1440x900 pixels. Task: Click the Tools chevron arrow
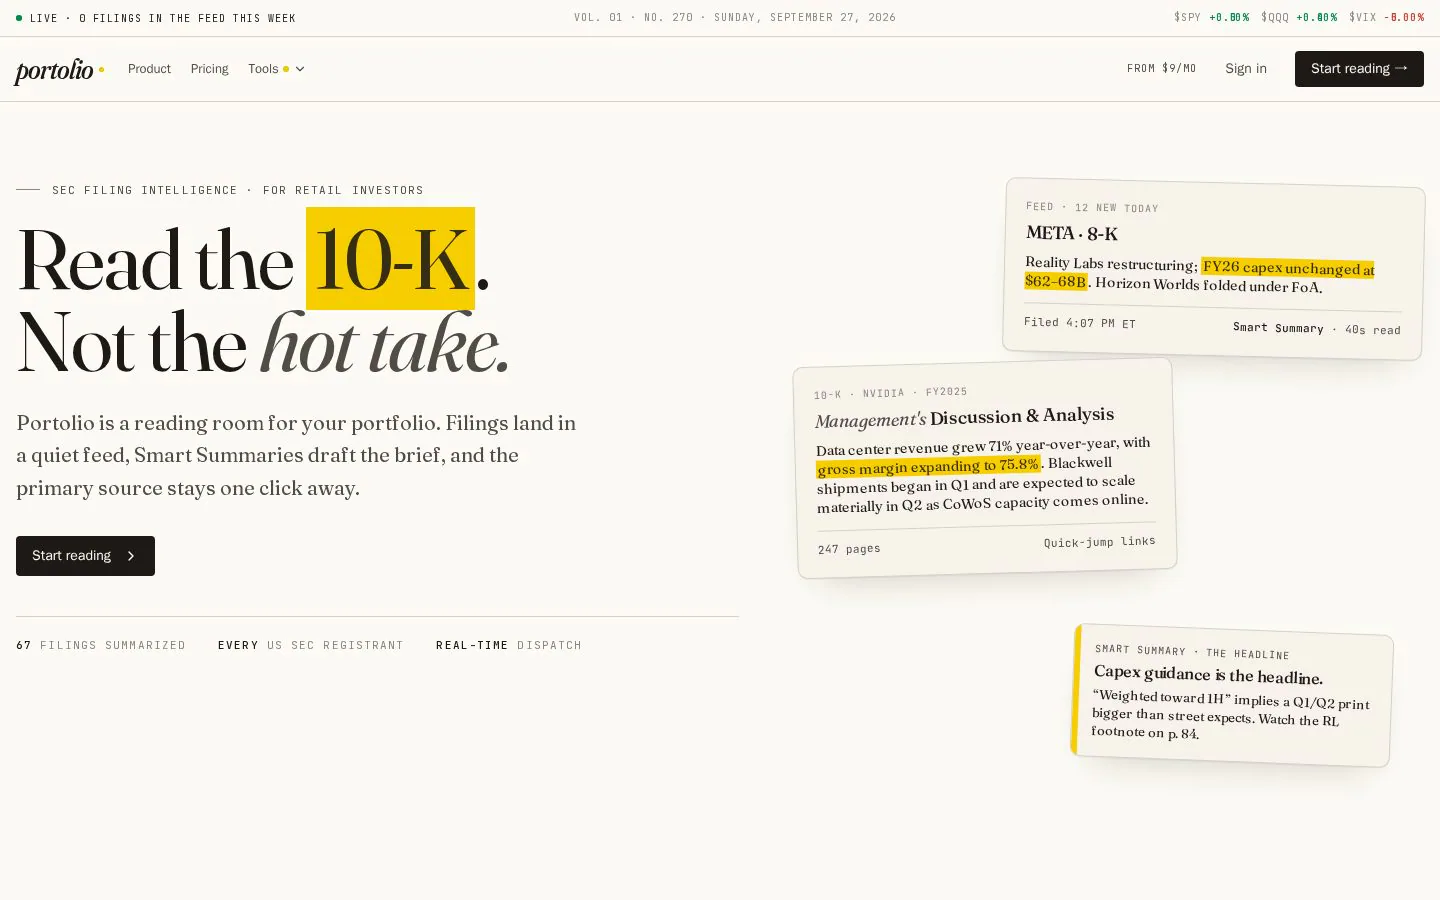(299, 69)
